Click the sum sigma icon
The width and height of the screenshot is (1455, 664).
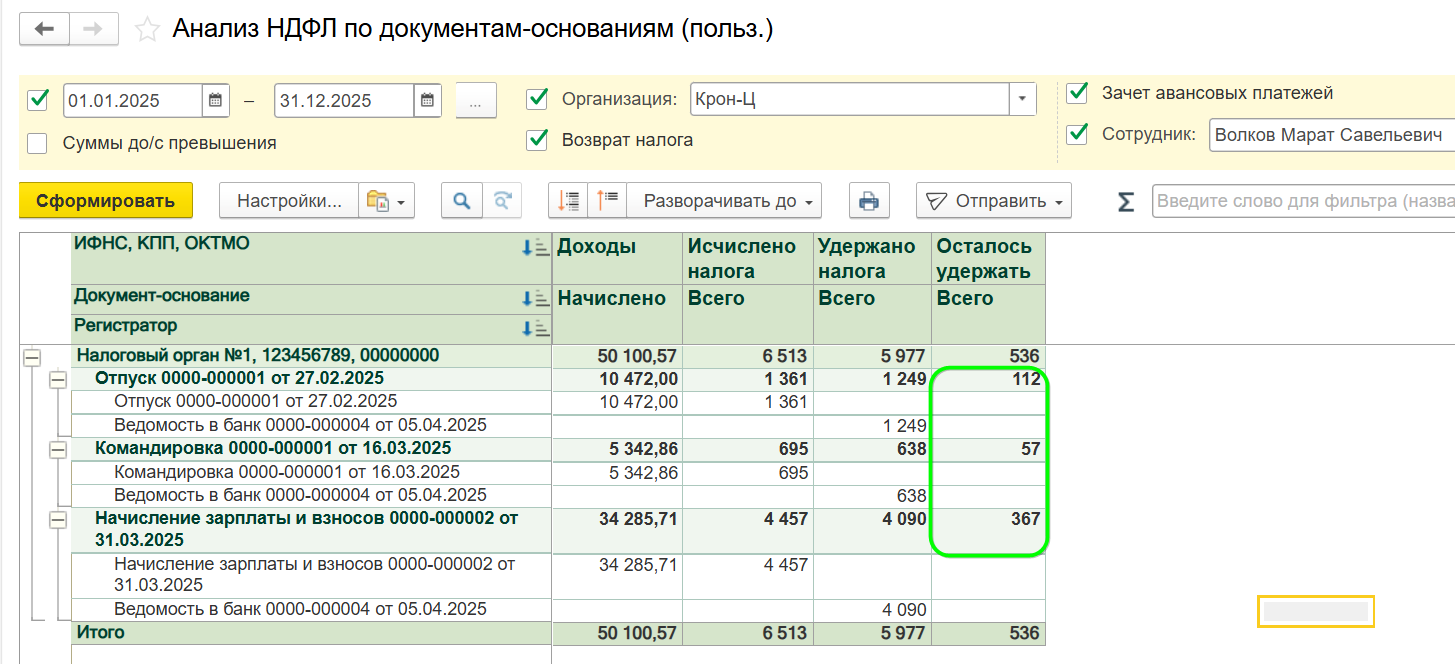[1125, 201]
